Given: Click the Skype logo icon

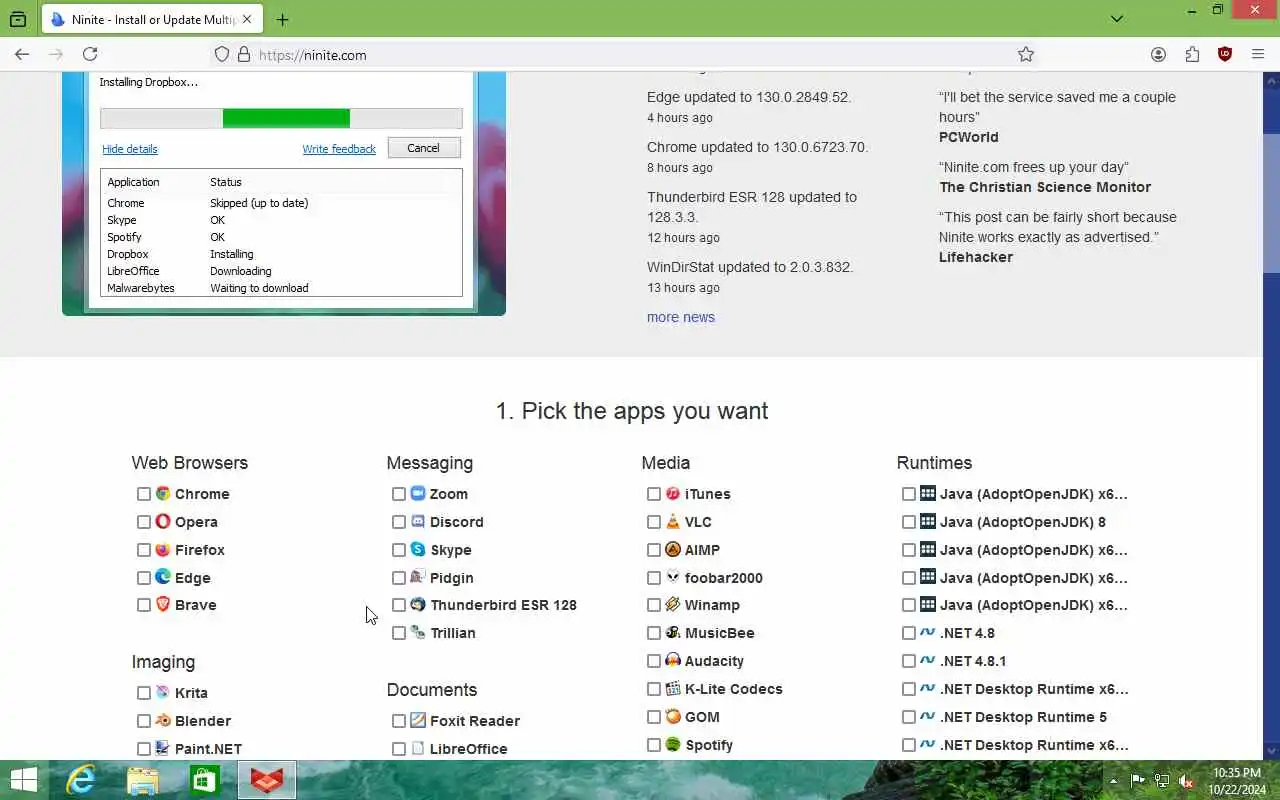Looking at the screenshot, I should tap(418, 550).
